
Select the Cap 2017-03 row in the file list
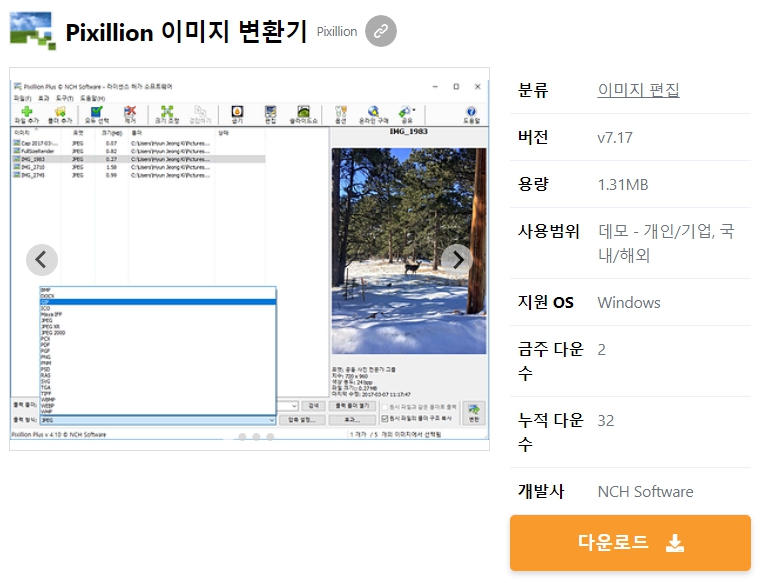point(138,143)
